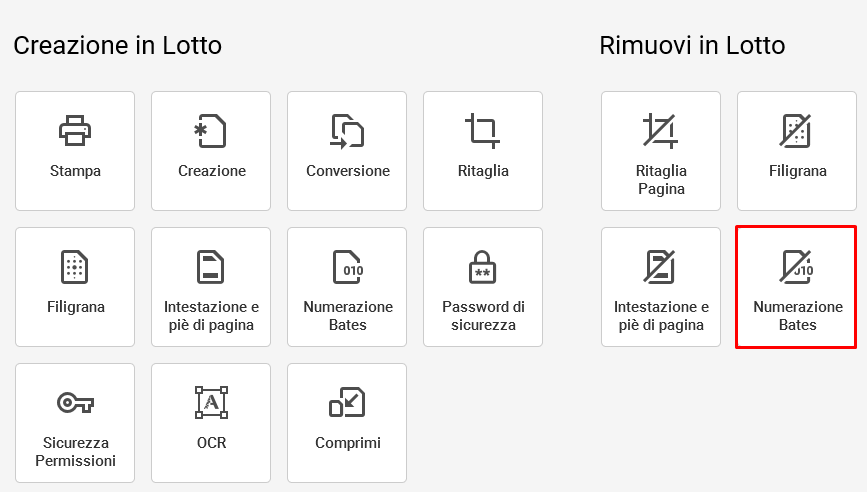Open the batch Stampa print tile

[75, 151]
